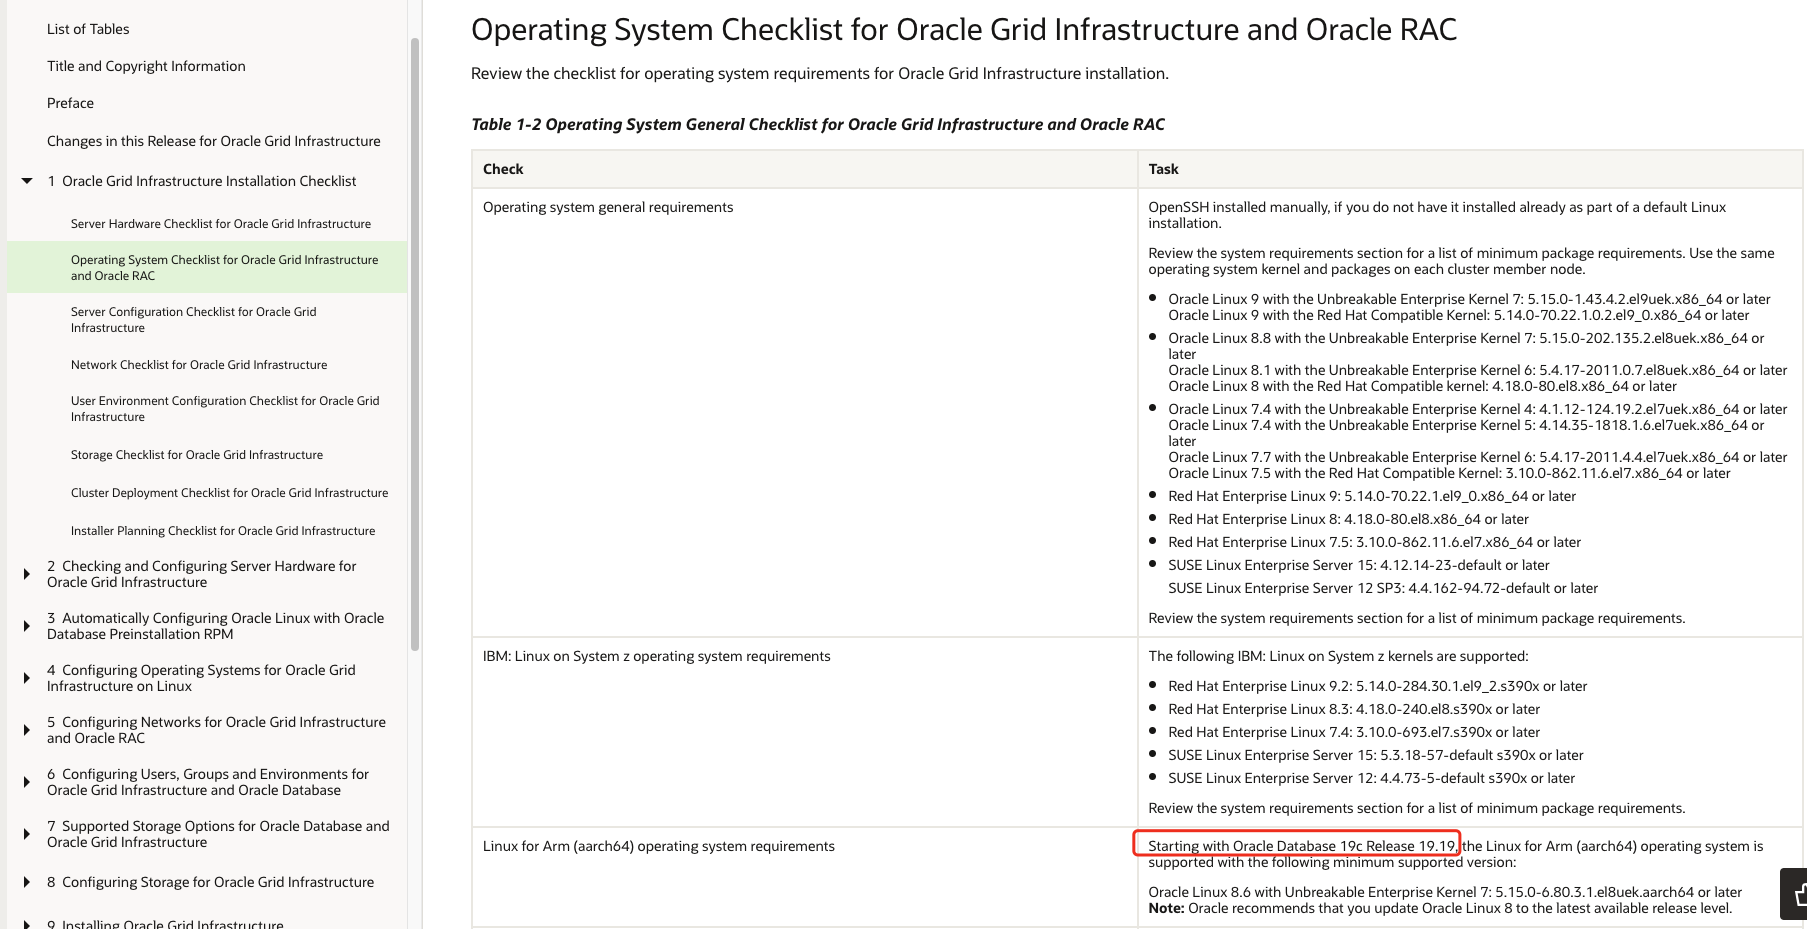Open chapter 2 Checking and Configuring Server Hardware
The height and width of the screenshot is (929, 1807).
click(x=202, y=574)
